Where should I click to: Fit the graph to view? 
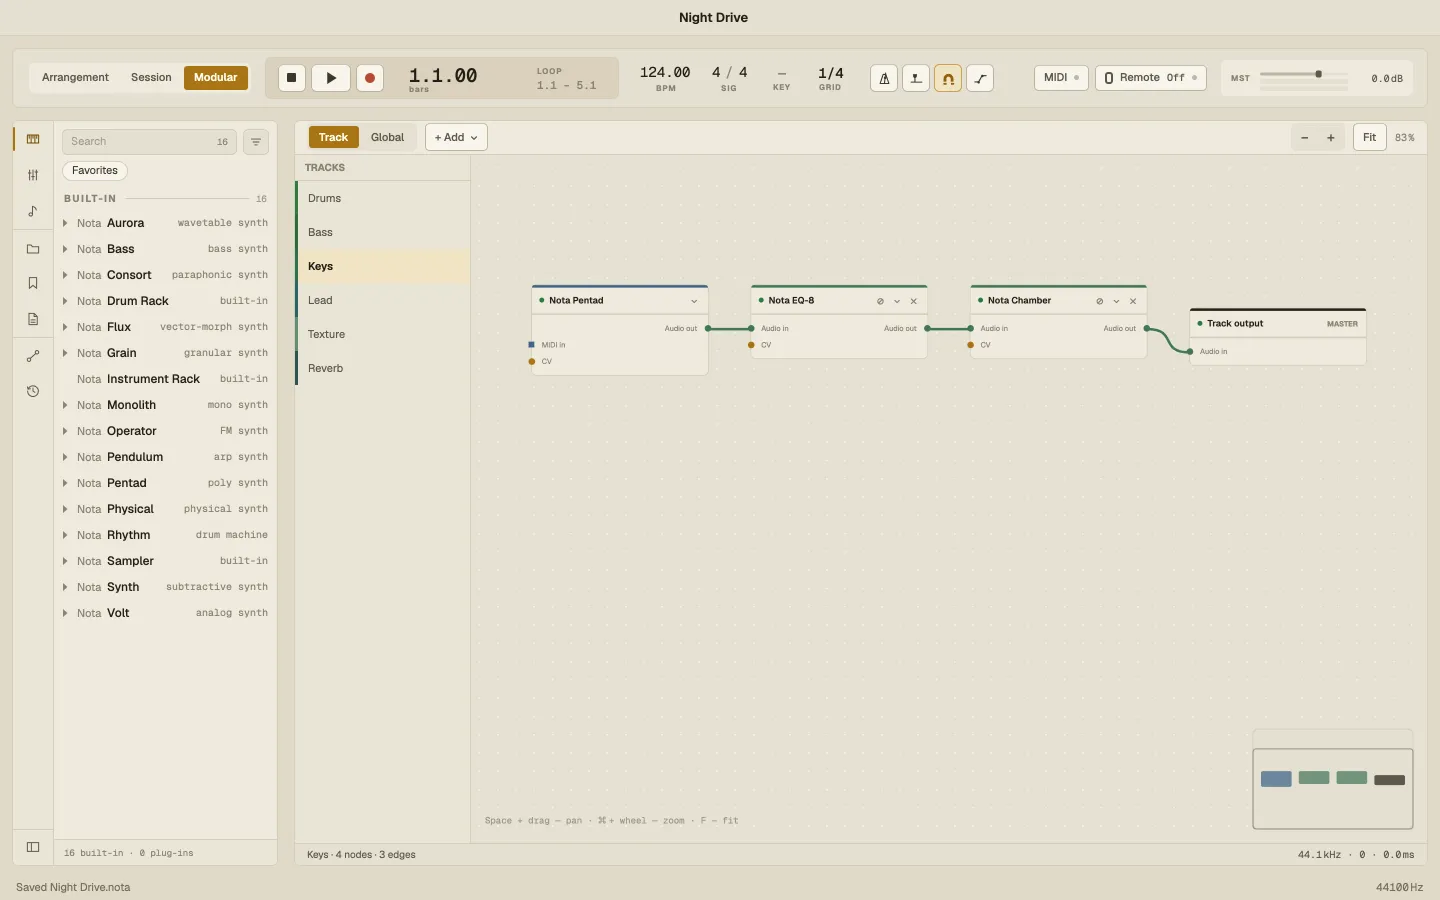(1370, 138)
